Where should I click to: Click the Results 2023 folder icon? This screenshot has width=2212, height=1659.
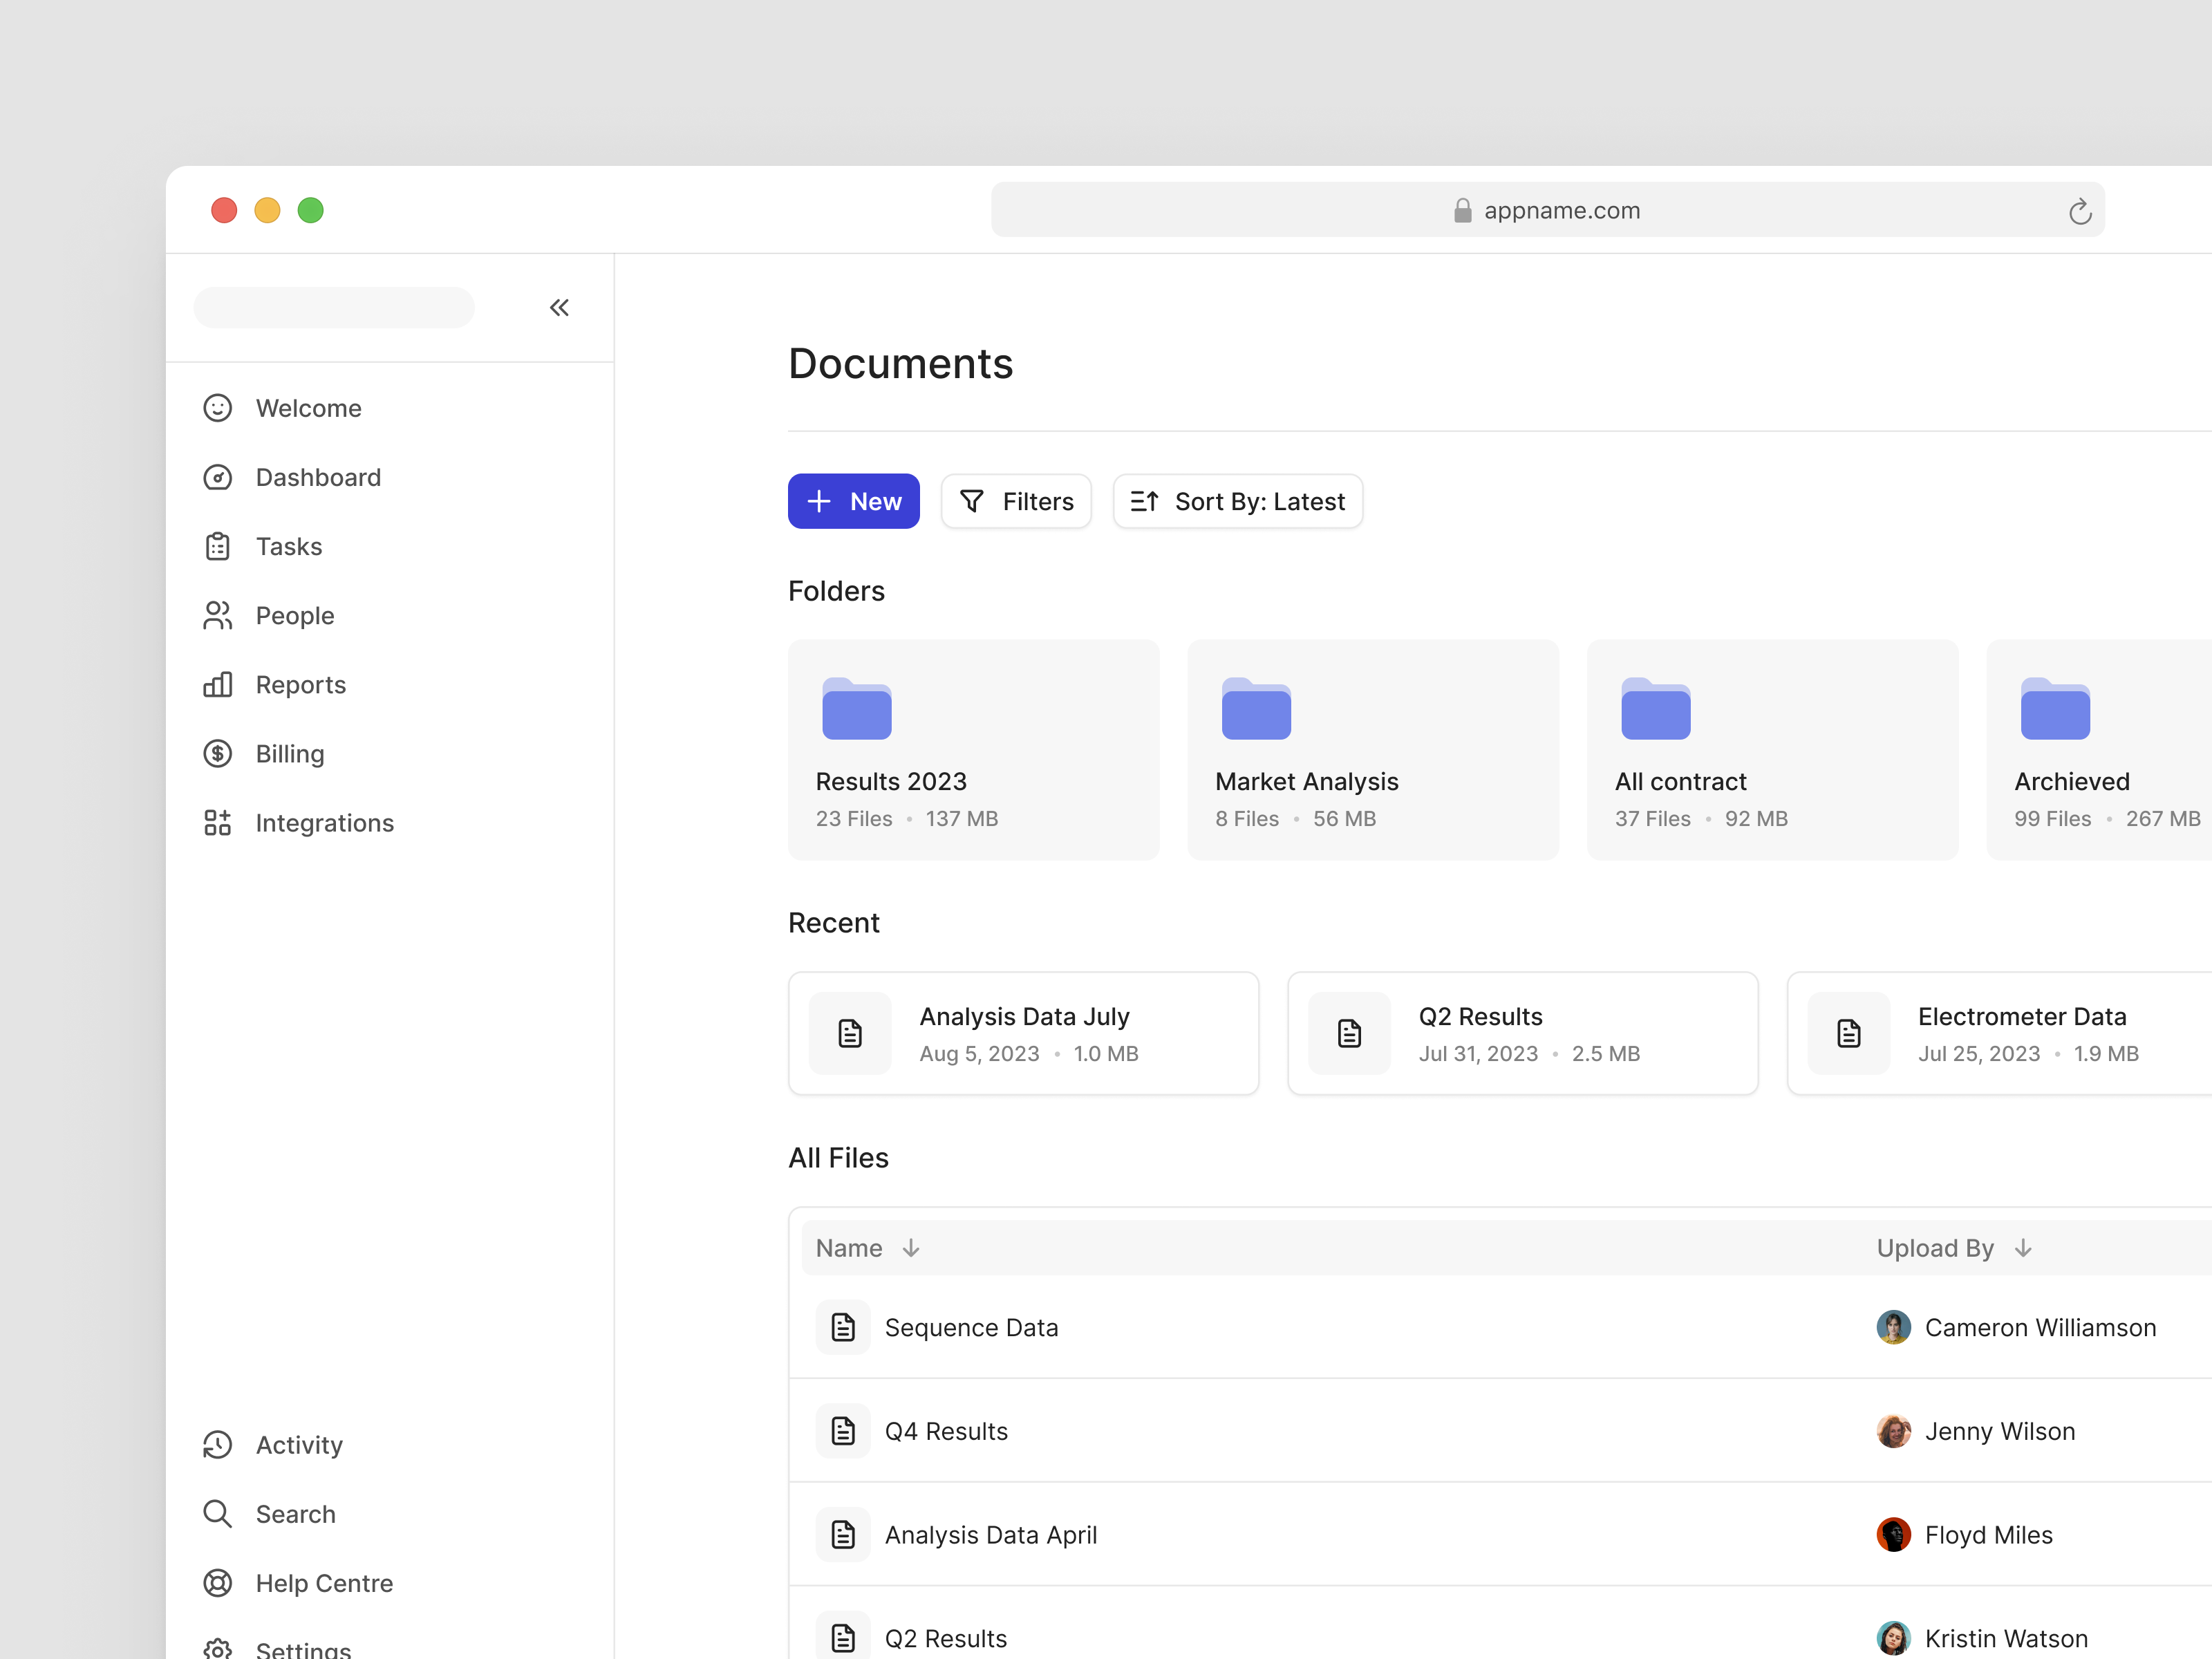click(x=856, y=708)
